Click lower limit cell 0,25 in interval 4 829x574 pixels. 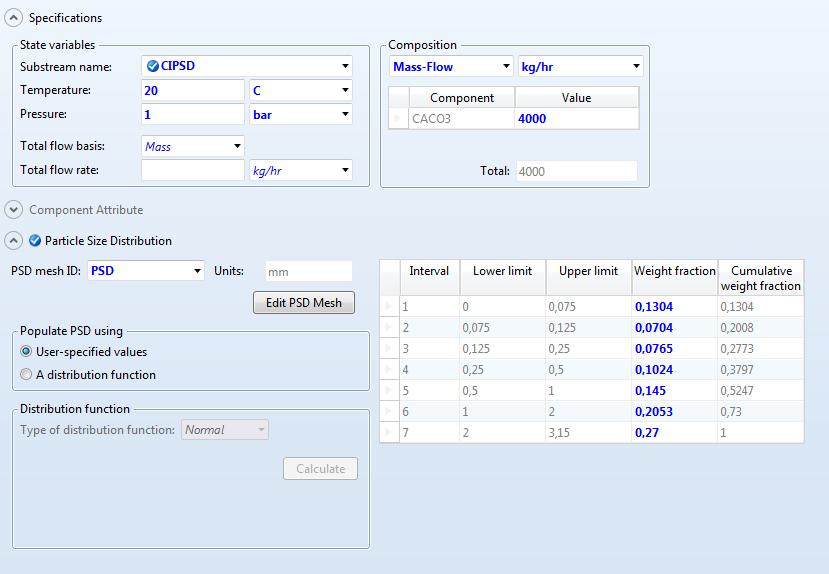pyautogui.click(x=502, y=369)
